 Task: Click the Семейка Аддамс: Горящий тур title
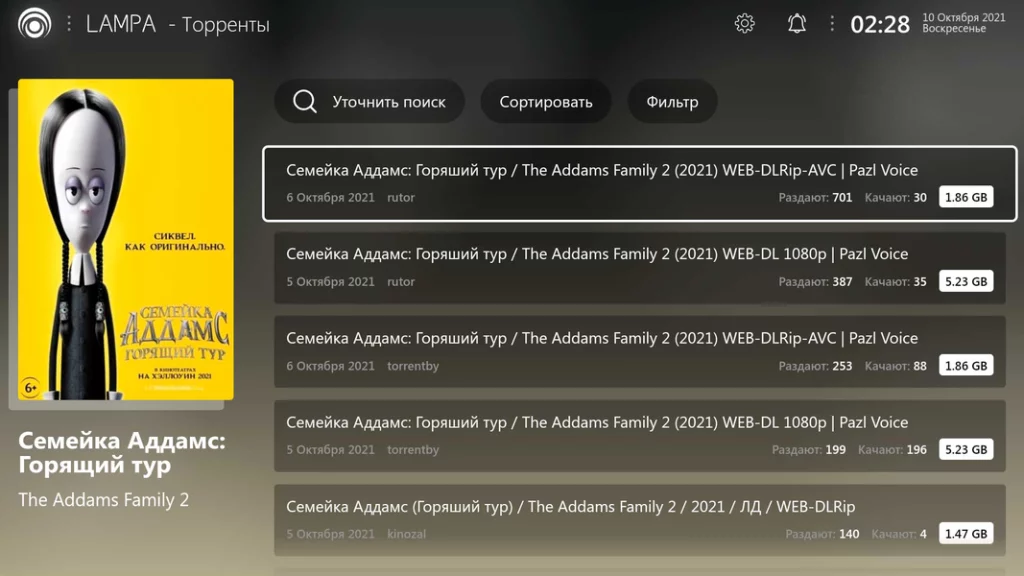(121, 453)
